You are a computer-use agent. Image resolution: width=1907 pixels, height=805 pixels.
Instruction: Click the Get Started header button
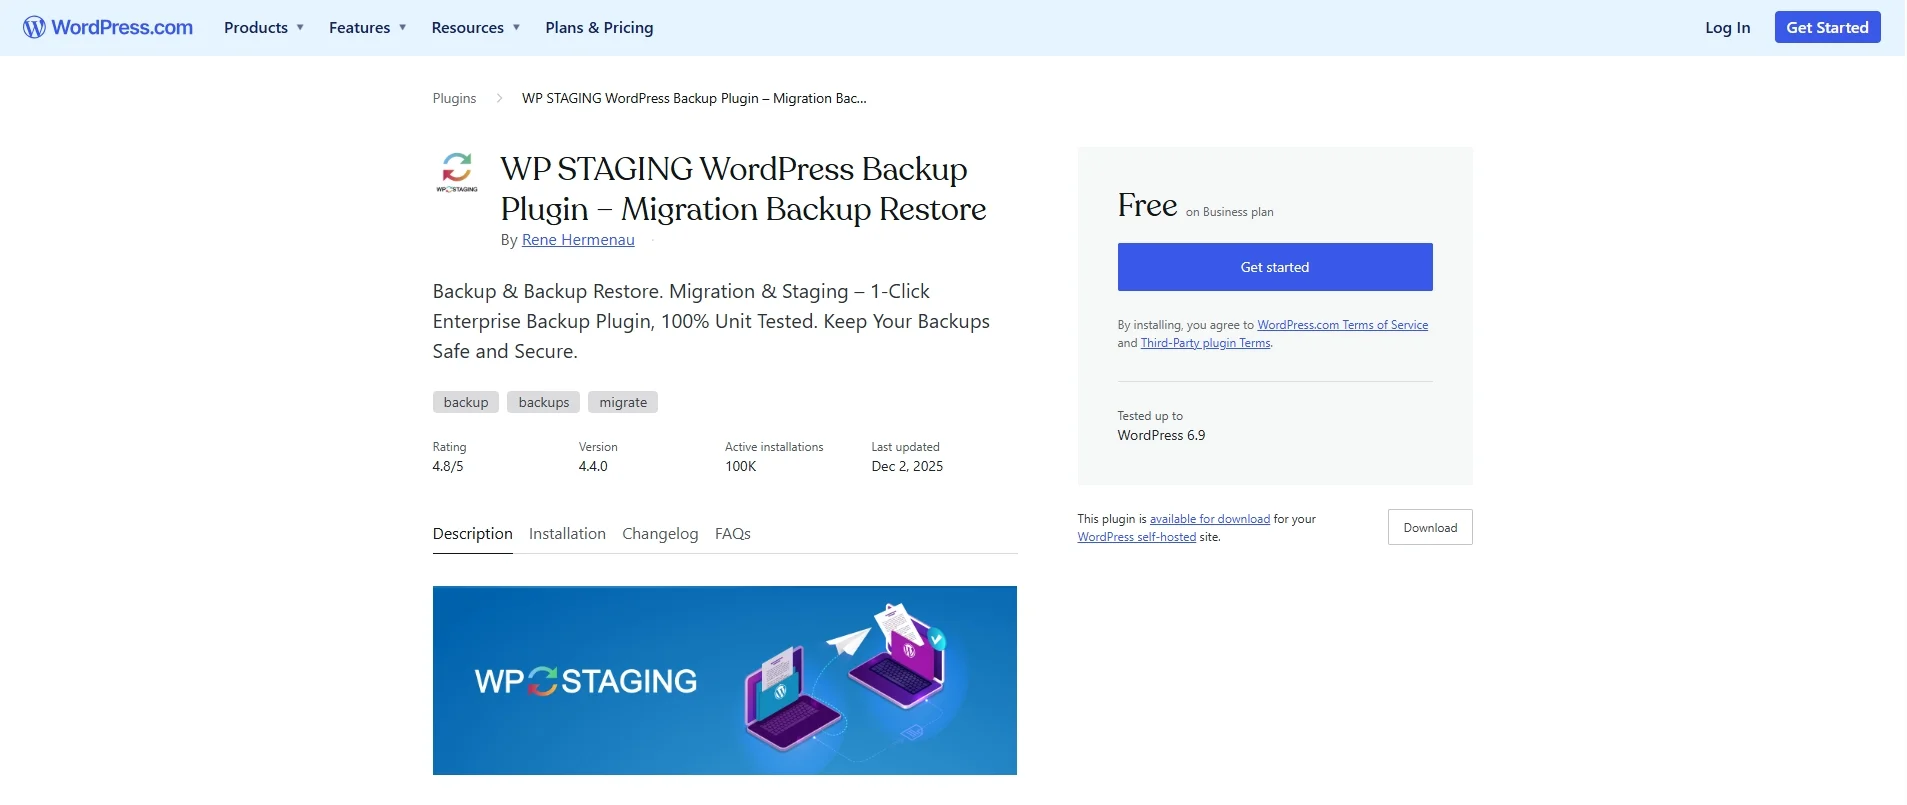(1827, 27)
